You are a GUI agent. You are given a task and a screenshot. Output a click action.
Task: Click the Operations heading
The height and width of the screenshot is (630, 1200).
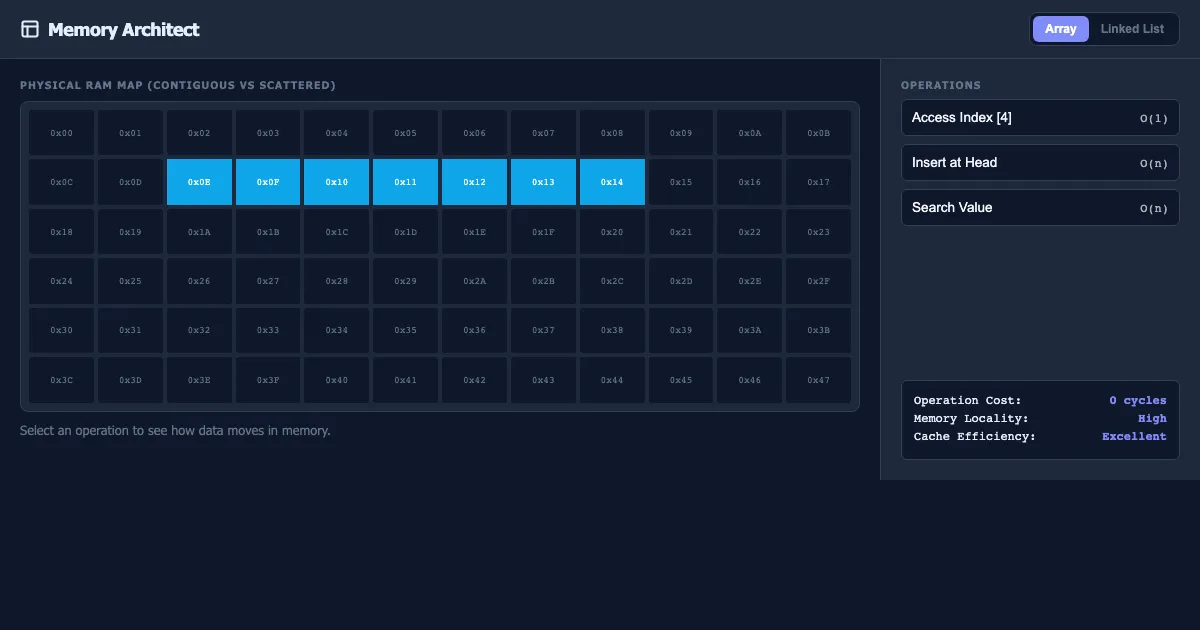click(941, 86)
